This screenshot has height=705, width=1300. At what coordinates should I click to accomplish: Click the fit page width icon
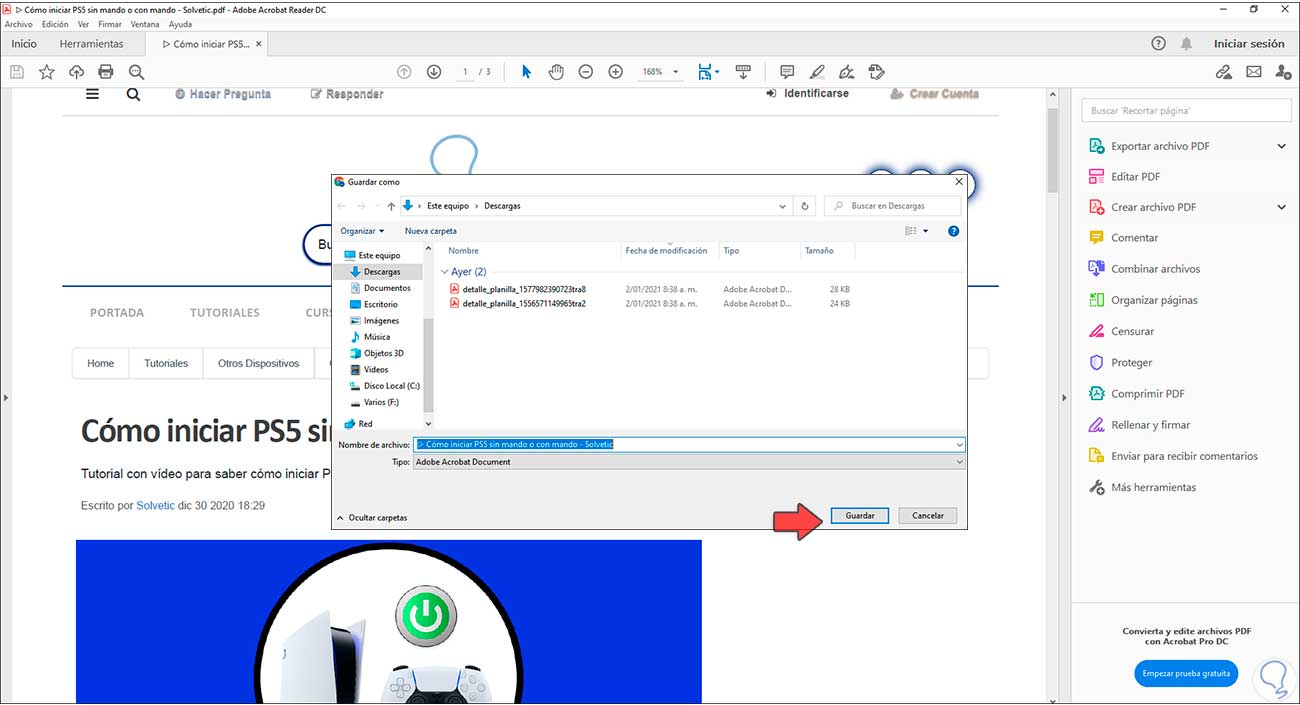pyautogui.click(x=706, y=72)
